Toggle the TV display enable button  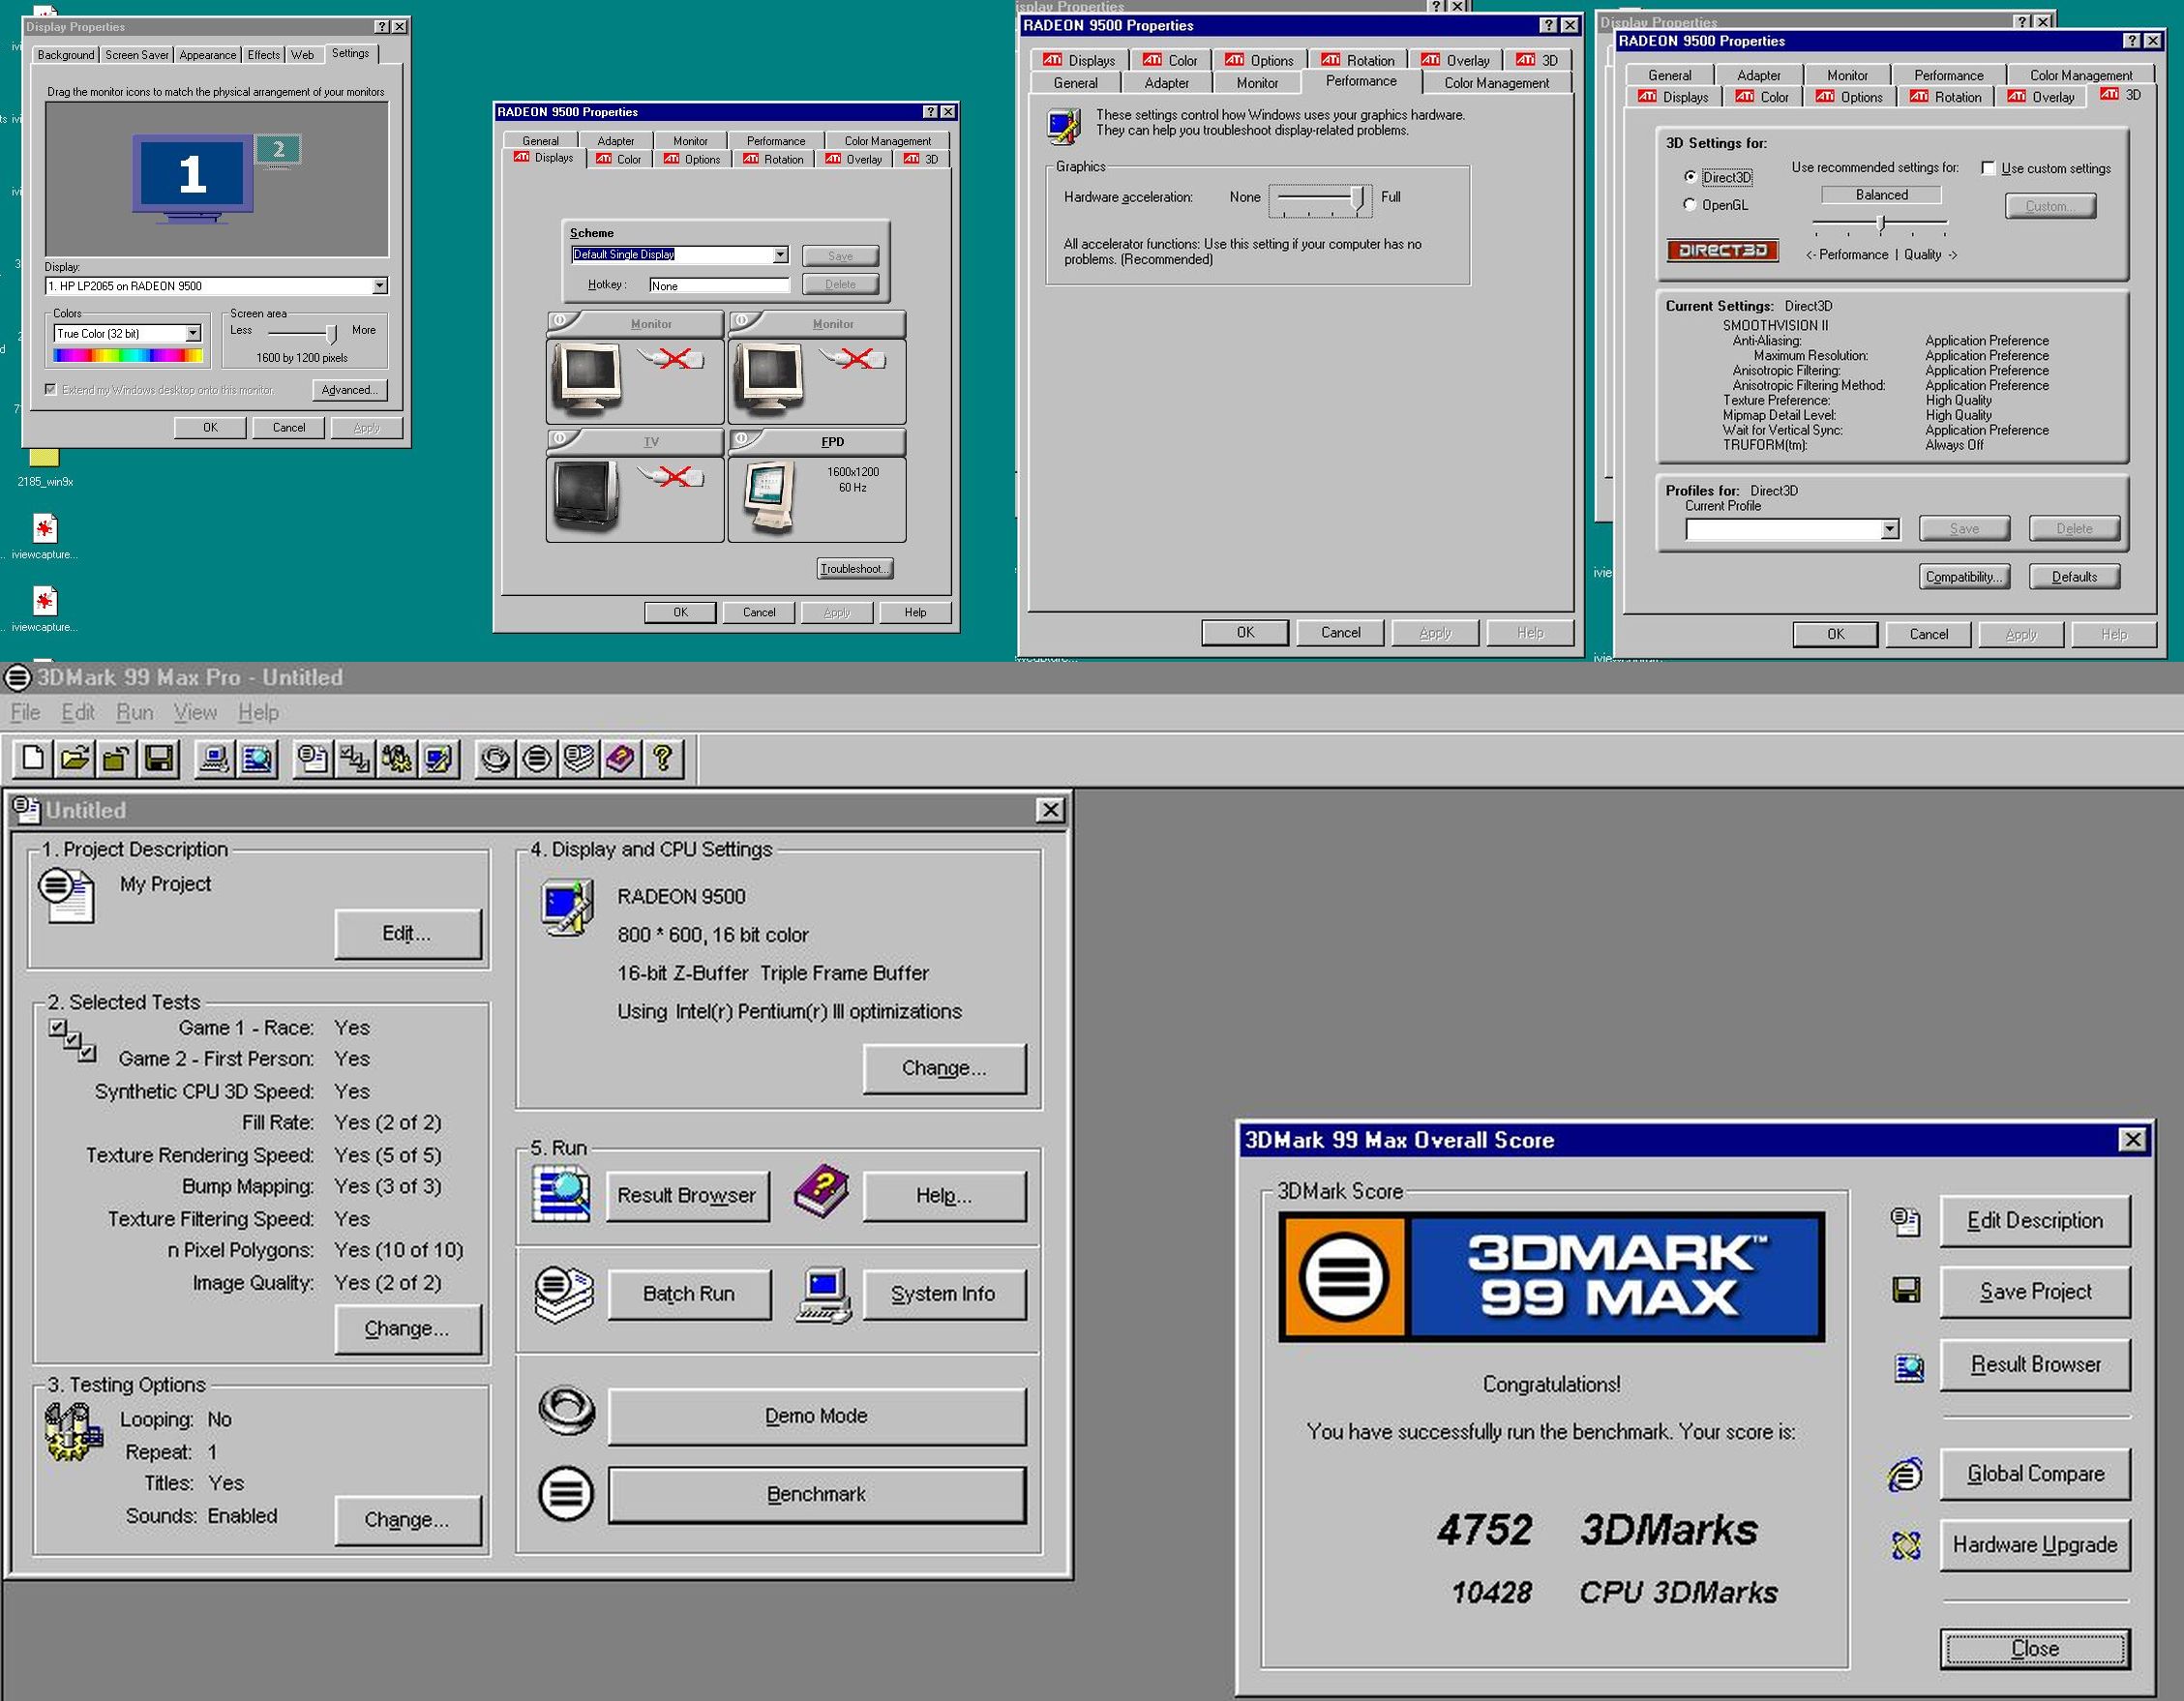[x=561, y=440]
